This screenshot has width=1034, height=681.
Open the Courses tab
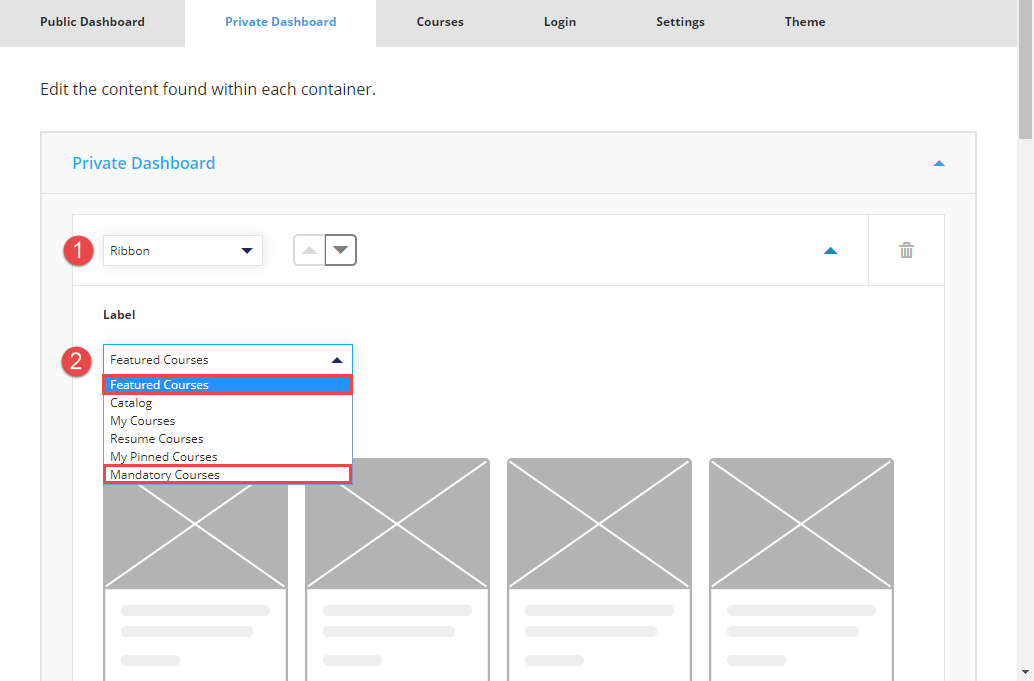440,22
